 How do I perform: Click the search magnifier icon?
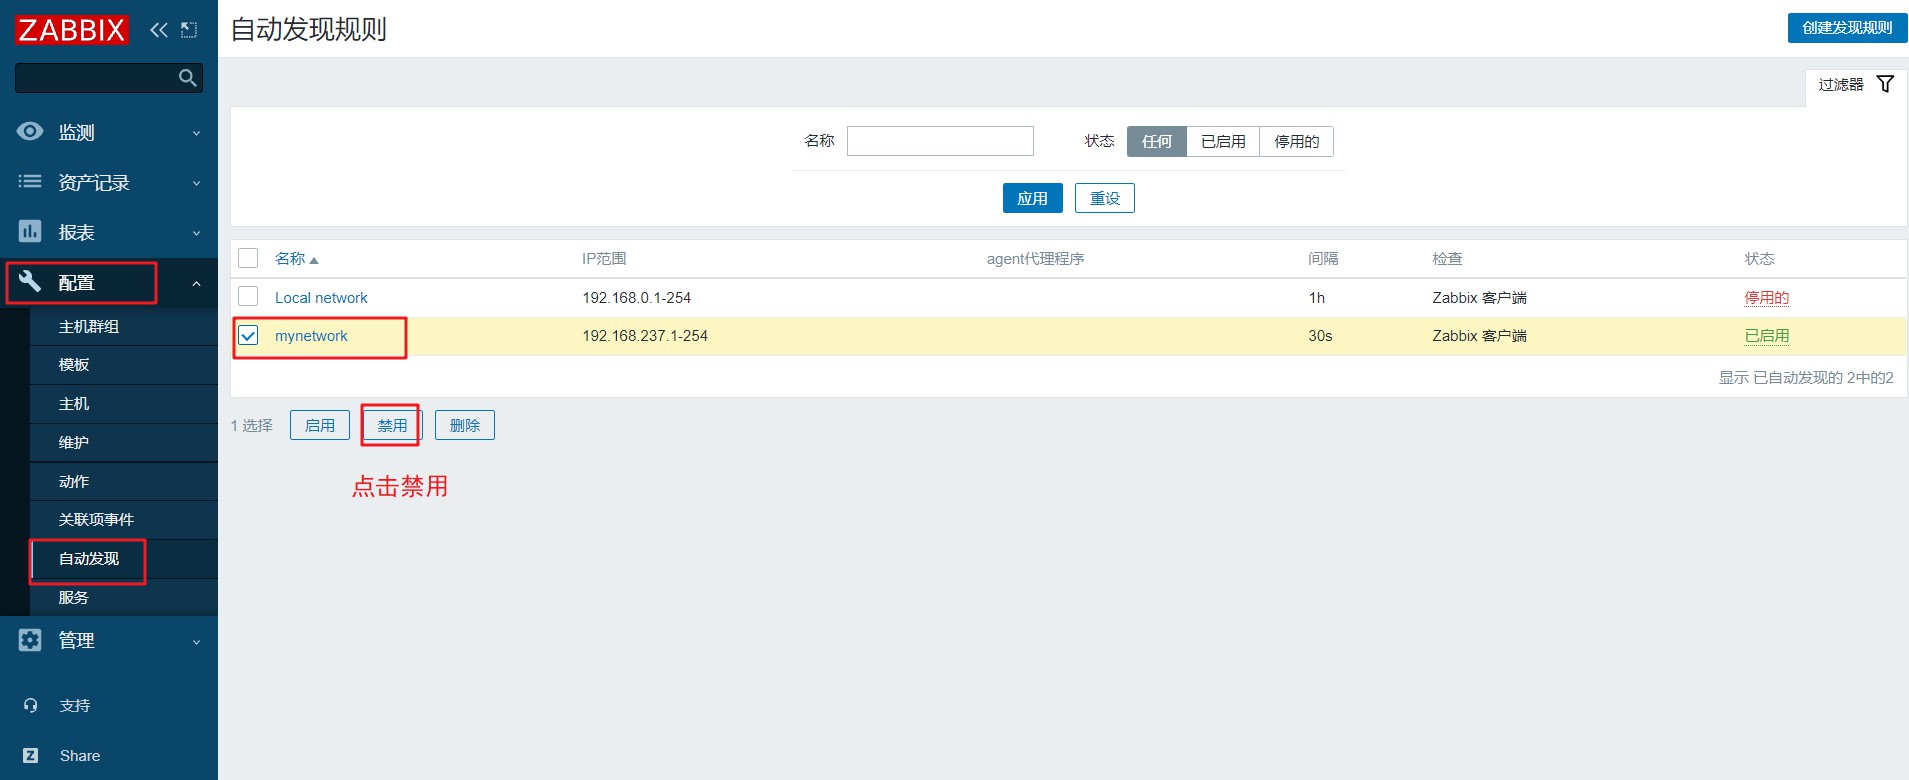187,77
